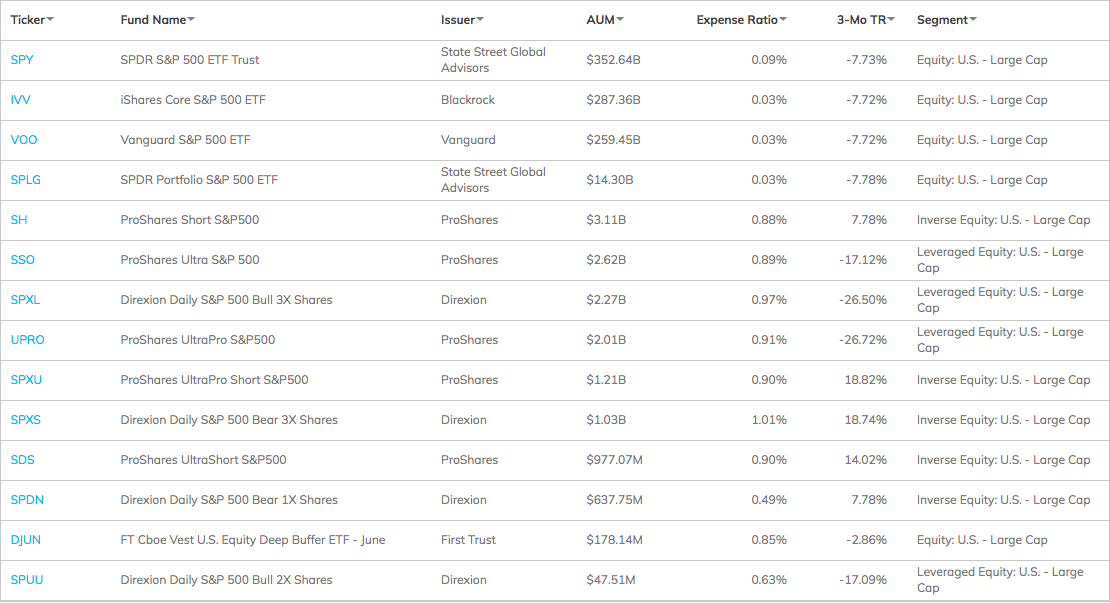
Task: Click the SDS ticker link
Action: pos(23,460)
